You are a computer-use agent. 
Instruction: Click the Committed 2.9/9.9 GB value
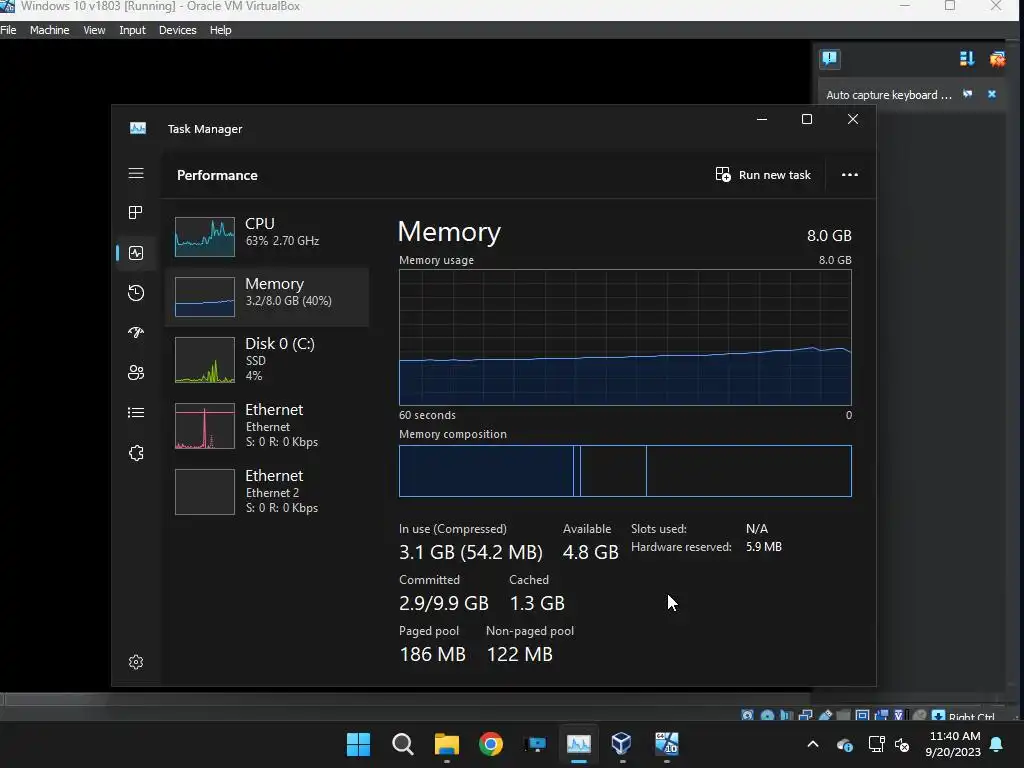pyautogui.click(x=443, y=603)
